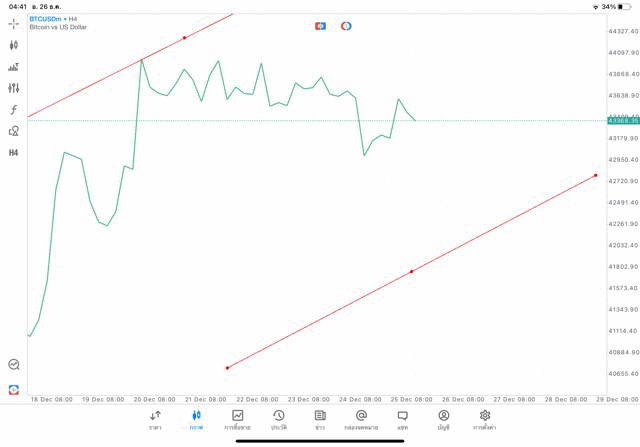Open the drawing objects shapes tool

[x=14, y=131]
